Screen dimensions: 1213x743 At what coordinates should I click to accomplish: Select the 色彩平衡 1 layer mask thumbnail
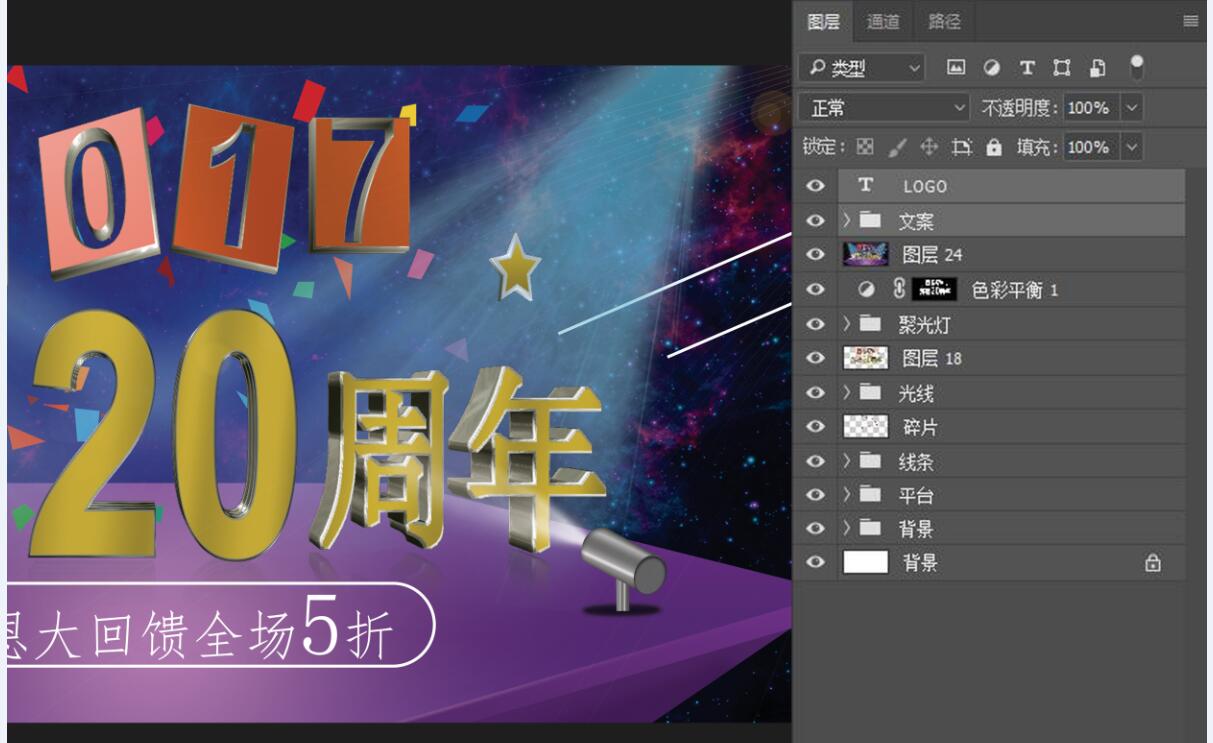935,289
